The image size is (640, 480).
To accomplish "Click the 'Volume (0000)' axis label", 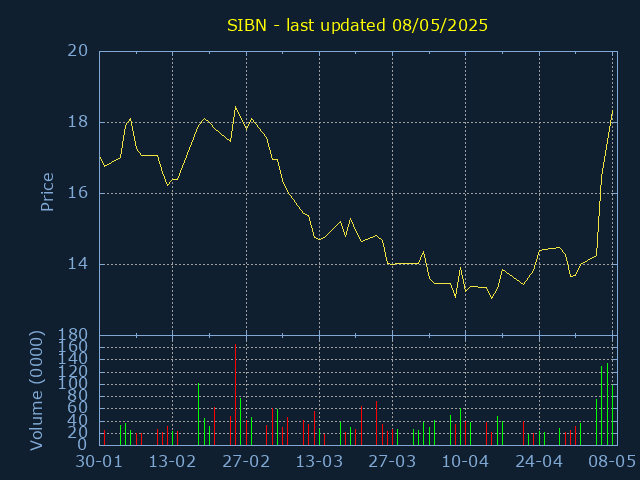I will tap(37, 391).
